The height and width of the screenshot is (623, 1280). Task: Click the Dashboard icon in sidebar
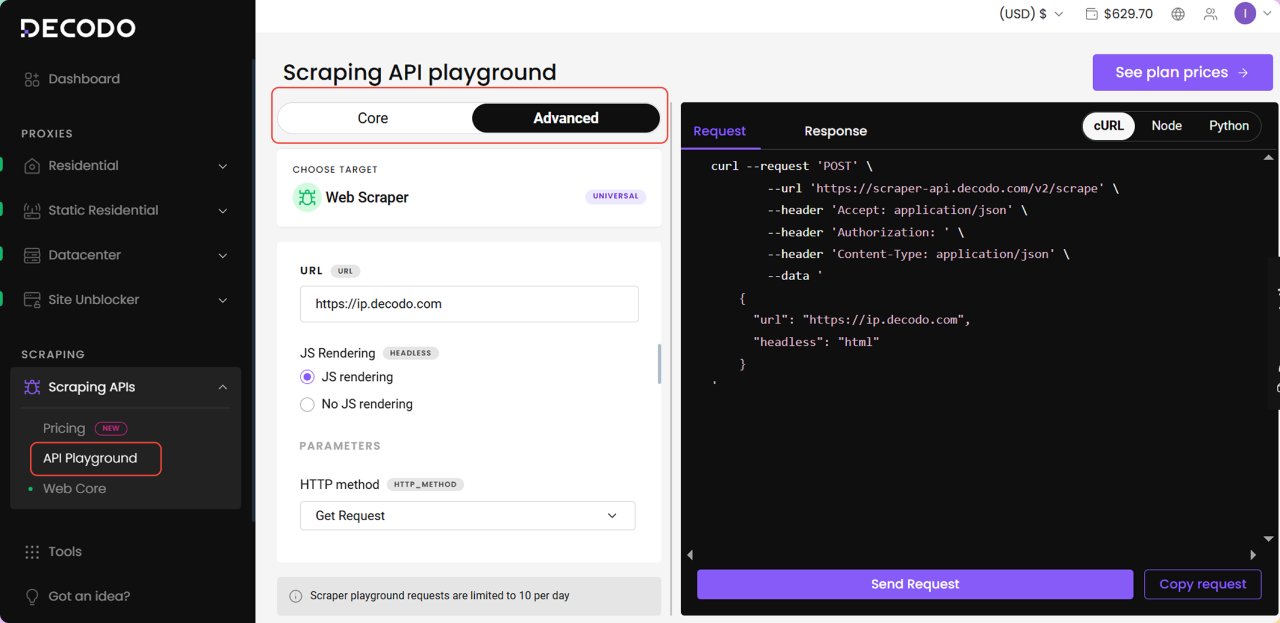[x=32, y=79]
